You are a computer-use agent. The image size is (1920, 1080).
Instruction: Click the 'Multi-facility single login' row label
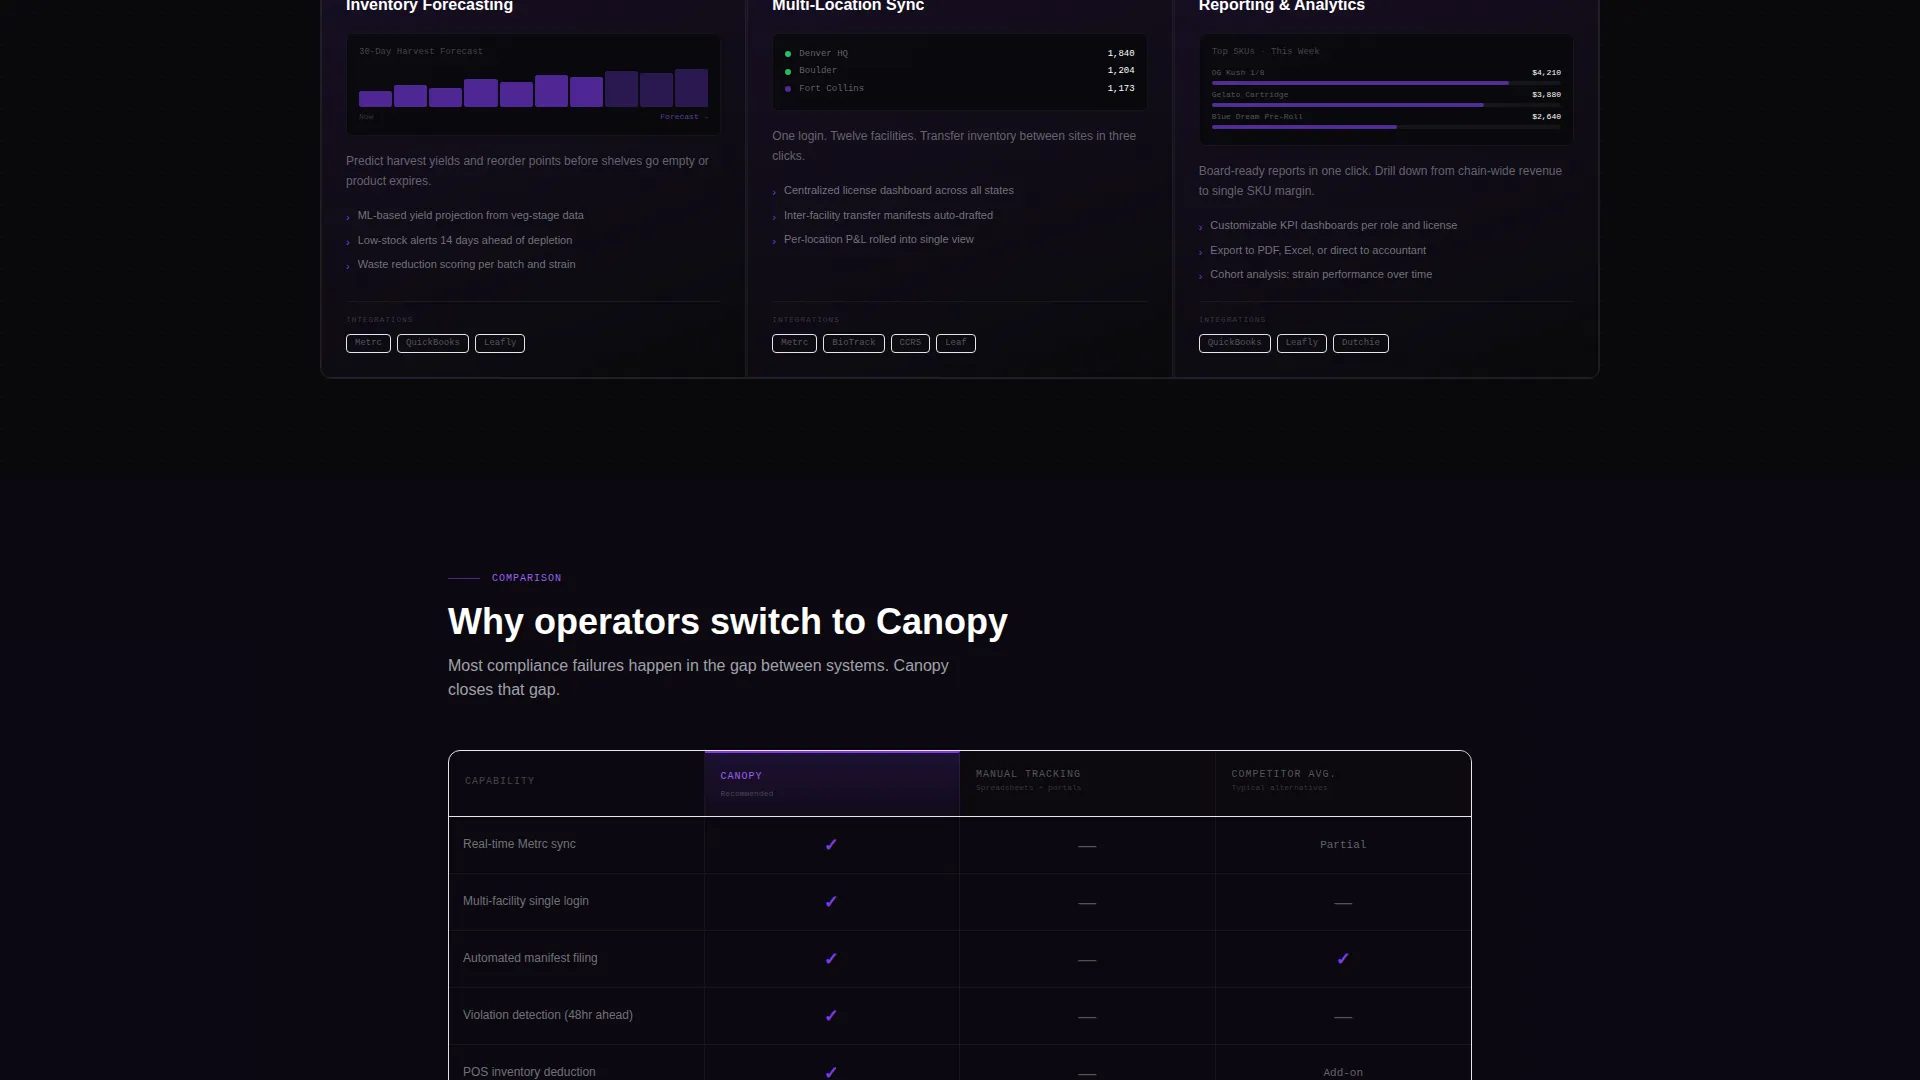tap(526, 902)
